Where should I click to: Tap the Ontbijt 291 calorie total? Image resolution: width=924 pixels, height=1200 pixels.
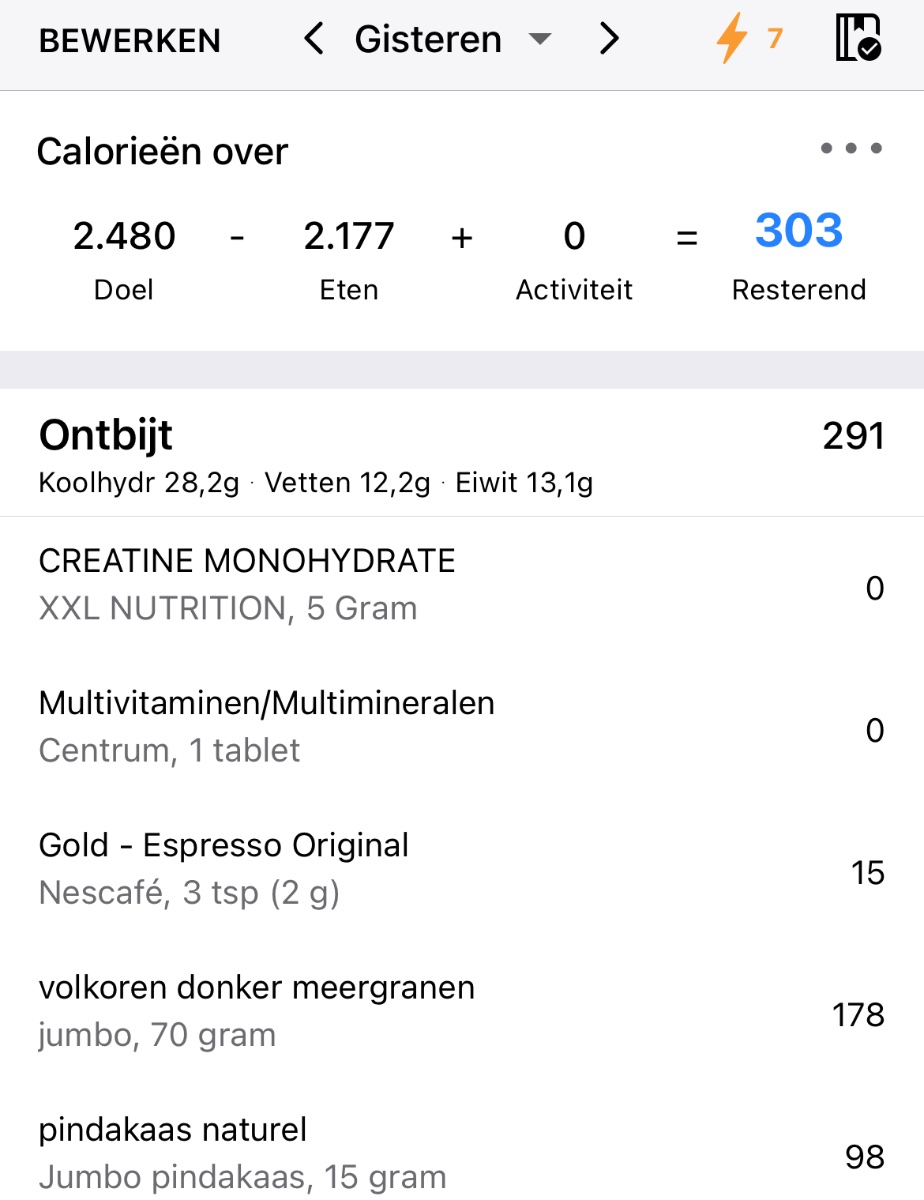click(x=853, y=436)
